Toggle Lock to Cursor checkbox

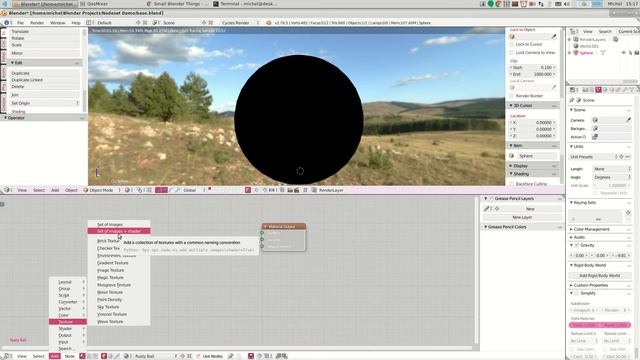click(512, 44)
